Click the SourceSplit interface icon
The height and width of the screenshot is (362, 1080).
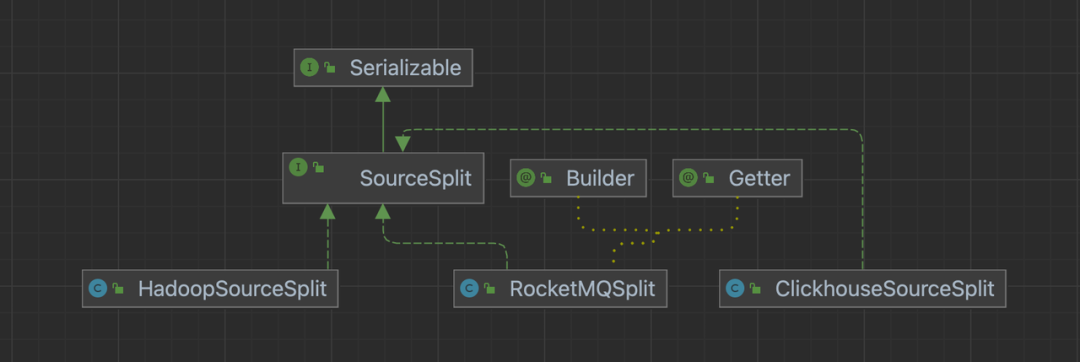pyautogui.click(x=298, y=167)
